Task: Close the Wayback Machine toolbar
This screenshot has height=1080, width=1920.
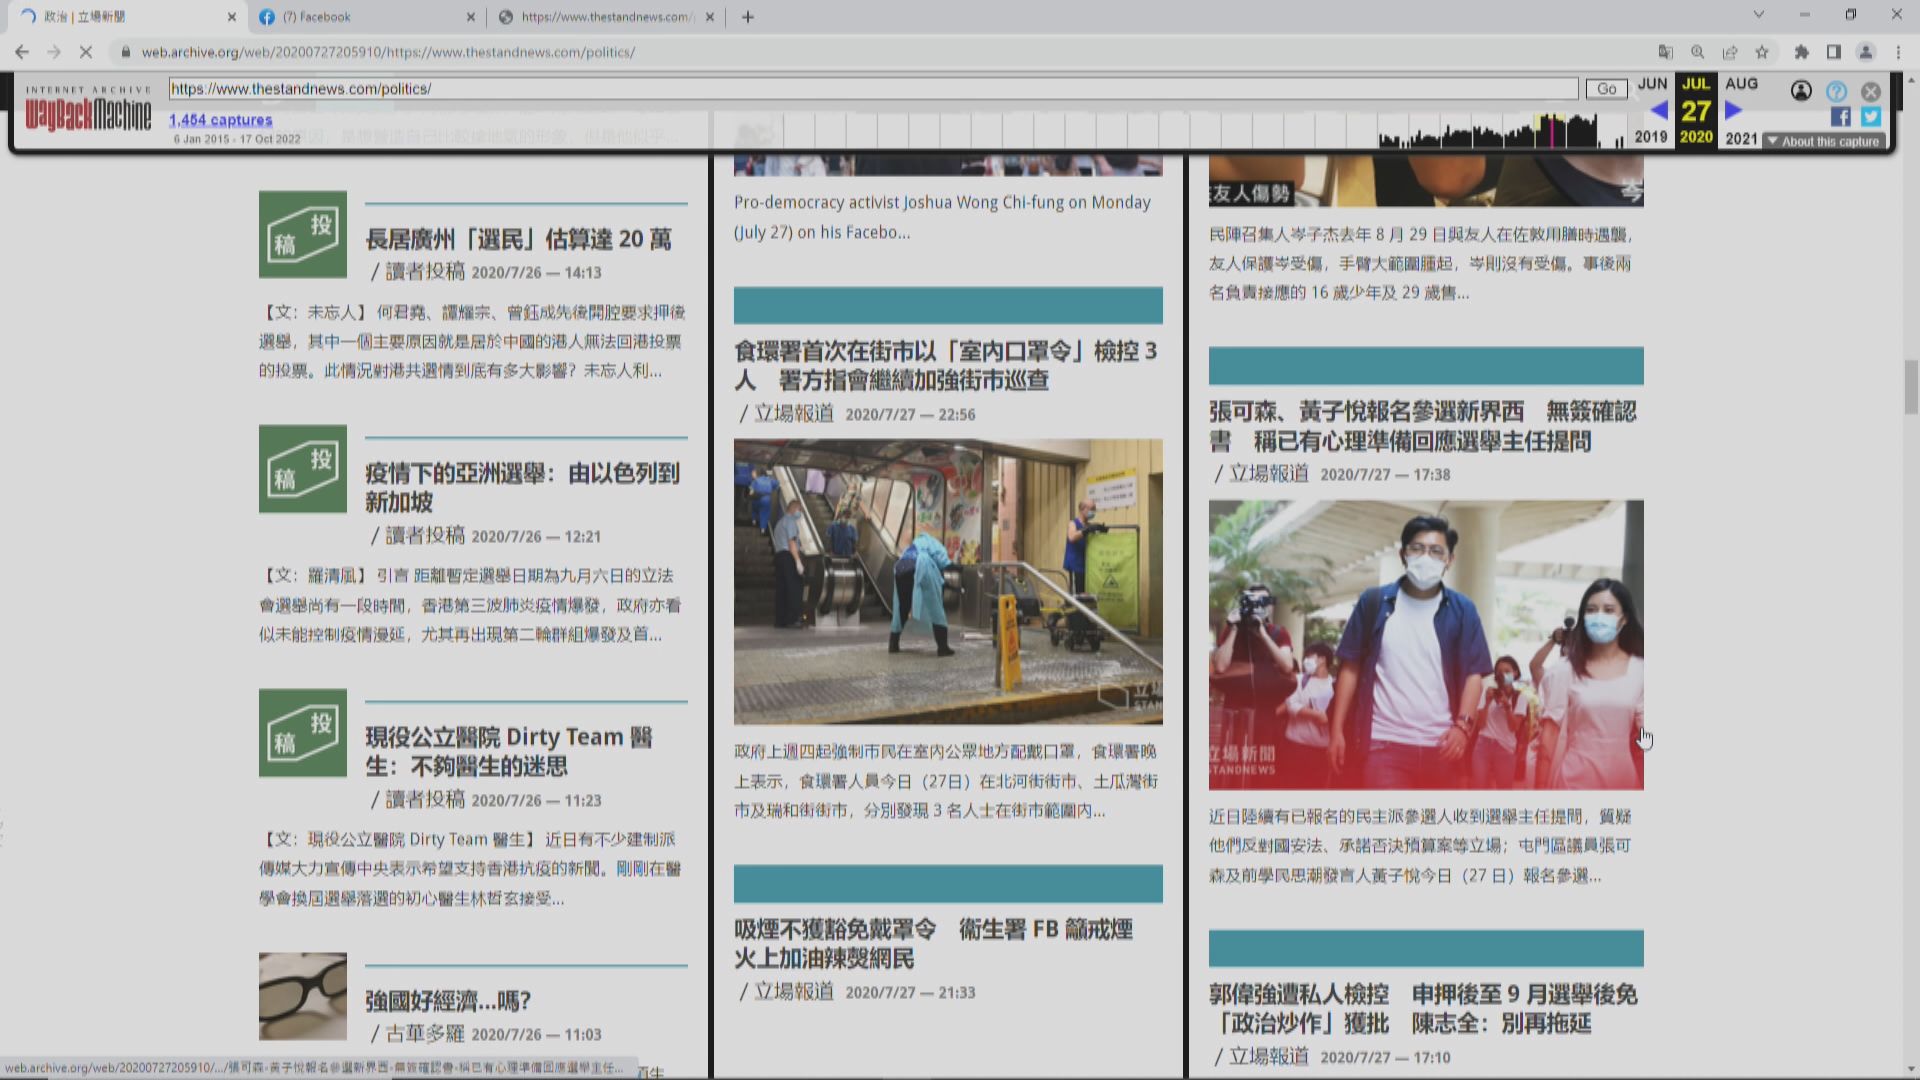Action: 1870,91
